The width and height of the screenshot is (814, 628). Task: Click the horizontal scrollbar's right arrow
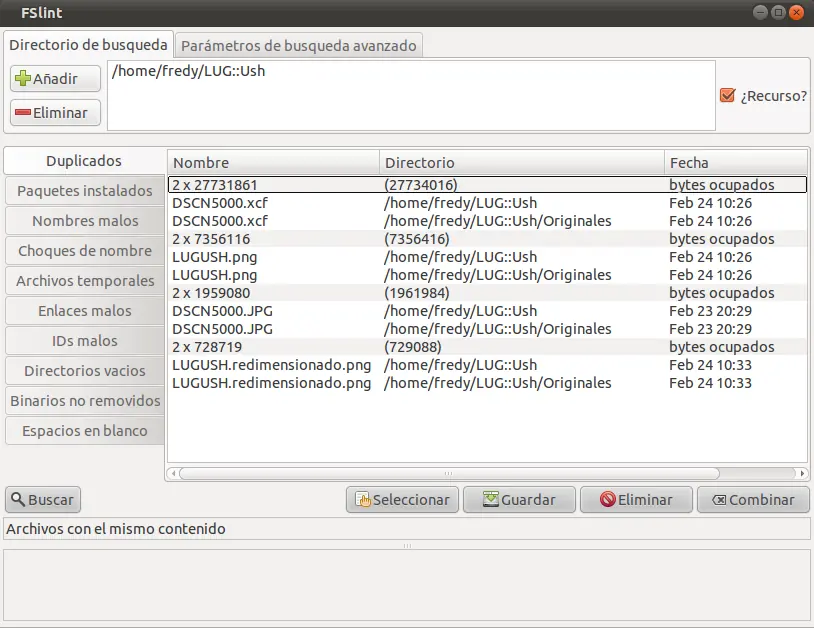pyautogui.click(x=803, y=473)
